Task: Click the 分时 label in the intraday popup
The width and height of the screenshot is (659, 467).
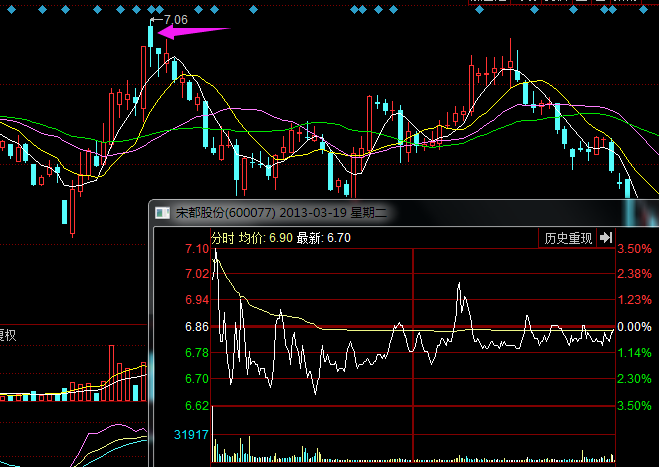Action: [222, 238]
